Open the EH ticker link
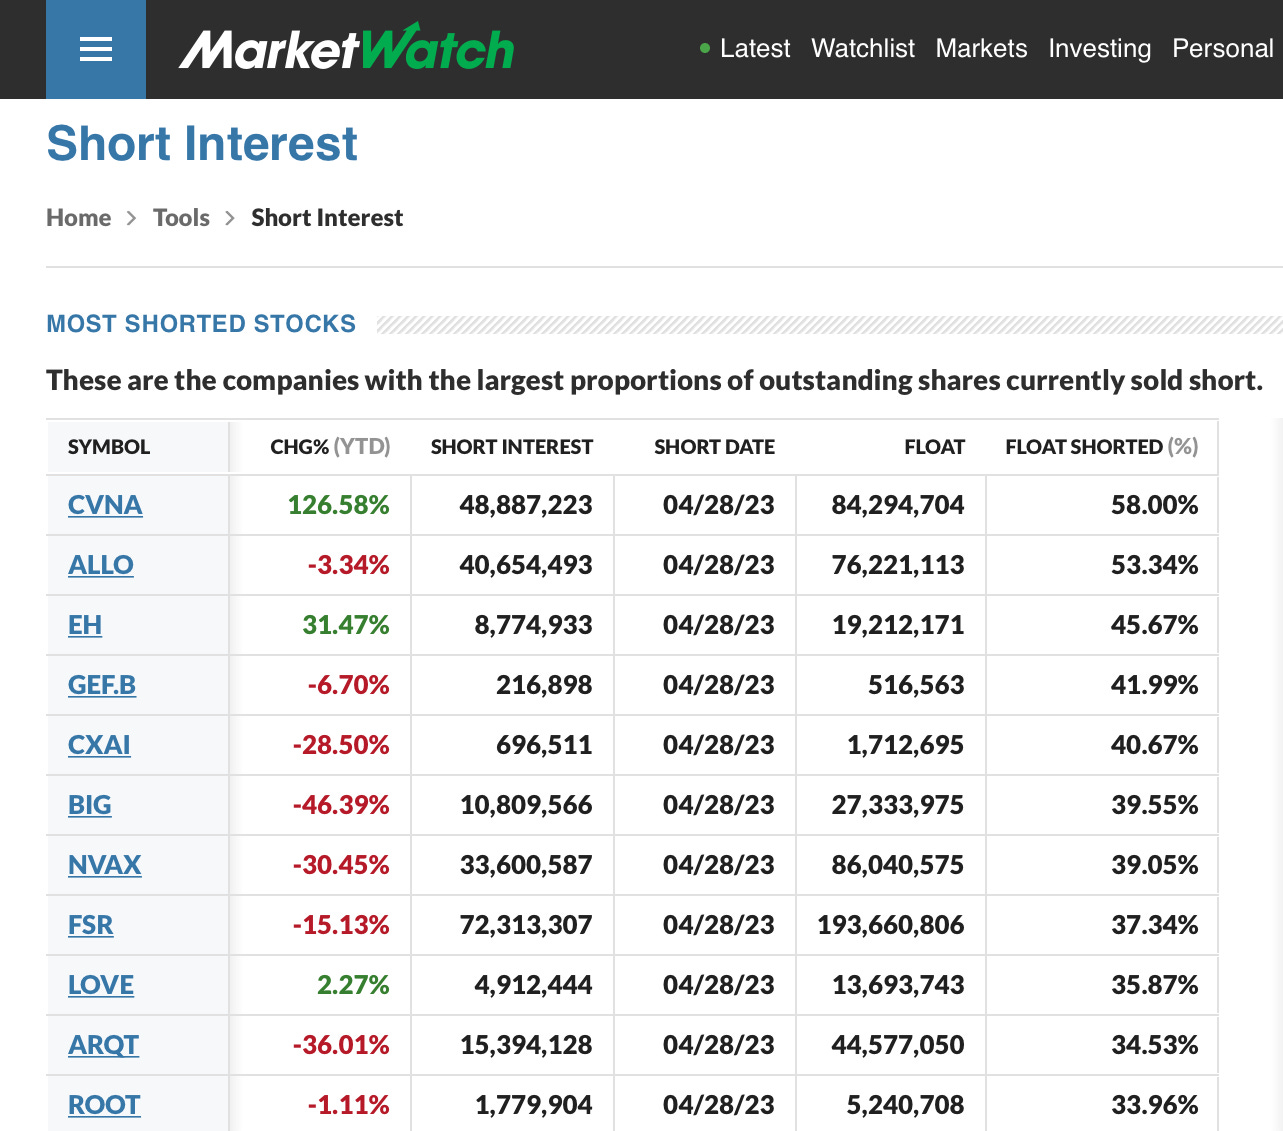 [84, 625]
